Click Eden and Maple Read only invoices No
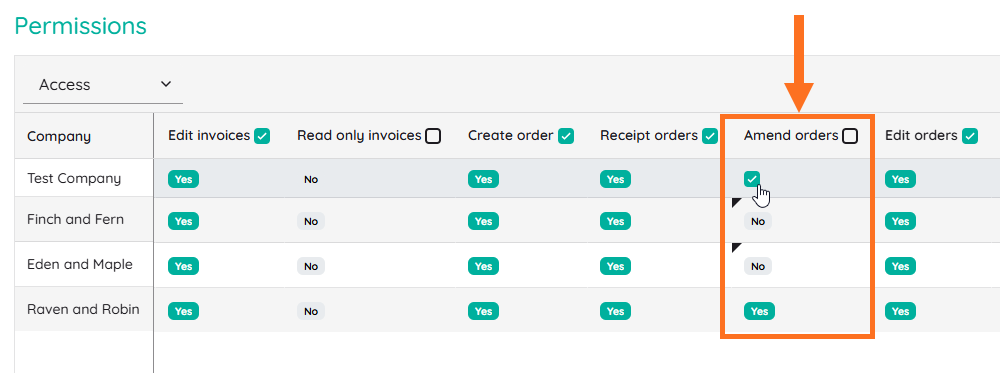 pyautogui.click(x=311, y=266)
